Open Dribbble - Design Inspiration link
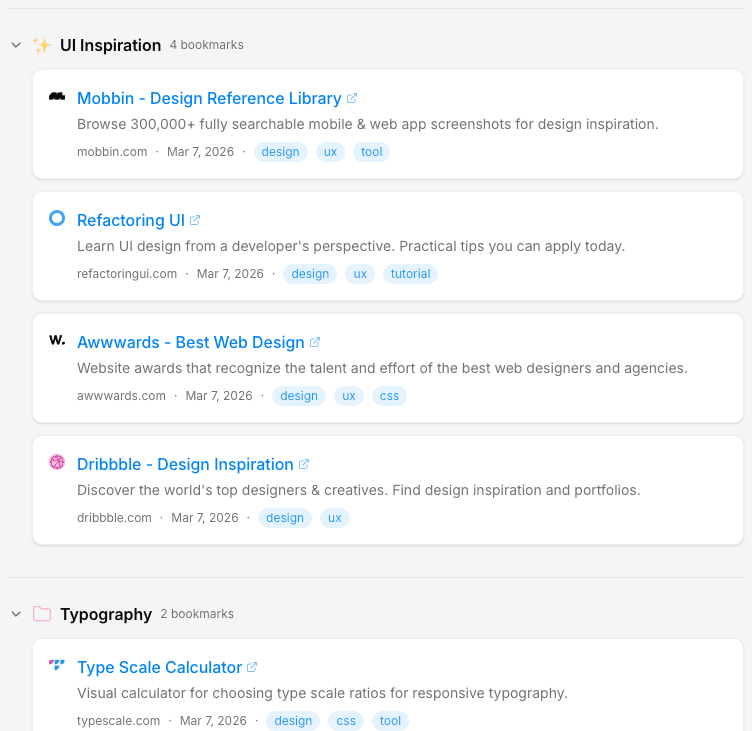This screenshot has height=731, width=752. (x=185, y=464)
